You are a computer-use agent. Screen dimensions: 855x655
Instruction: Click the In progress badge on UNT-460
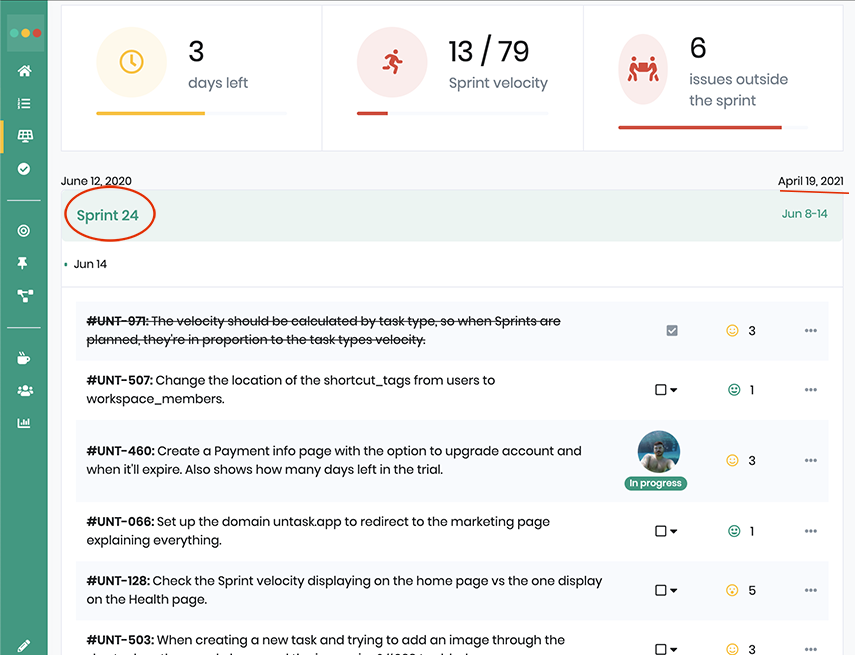[x=655, y=483]
